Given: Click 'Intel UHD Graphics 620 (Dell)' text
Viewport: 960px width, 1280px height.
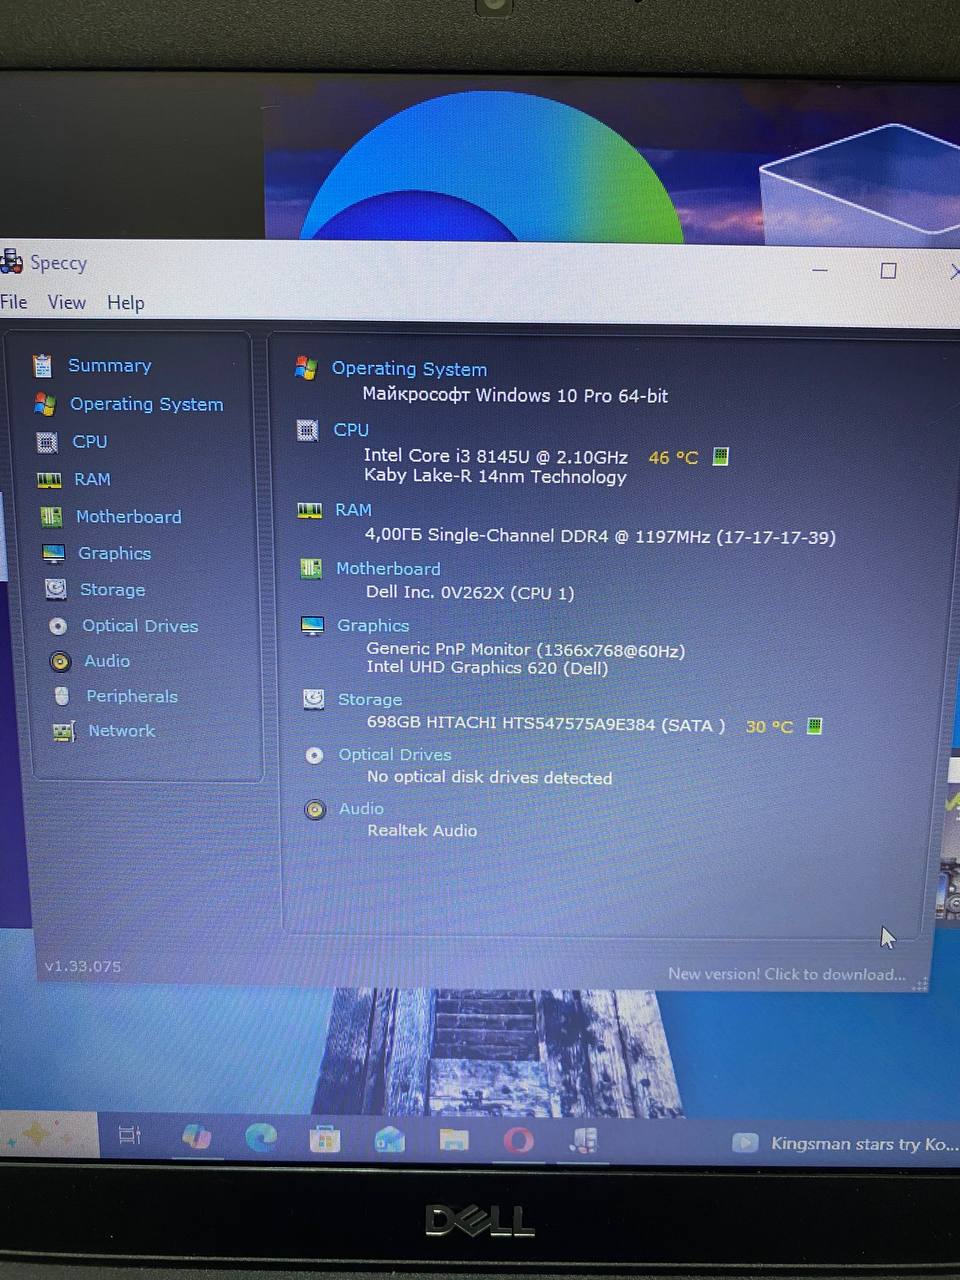Looking at the screenshot, I should [x=487, y=668].
